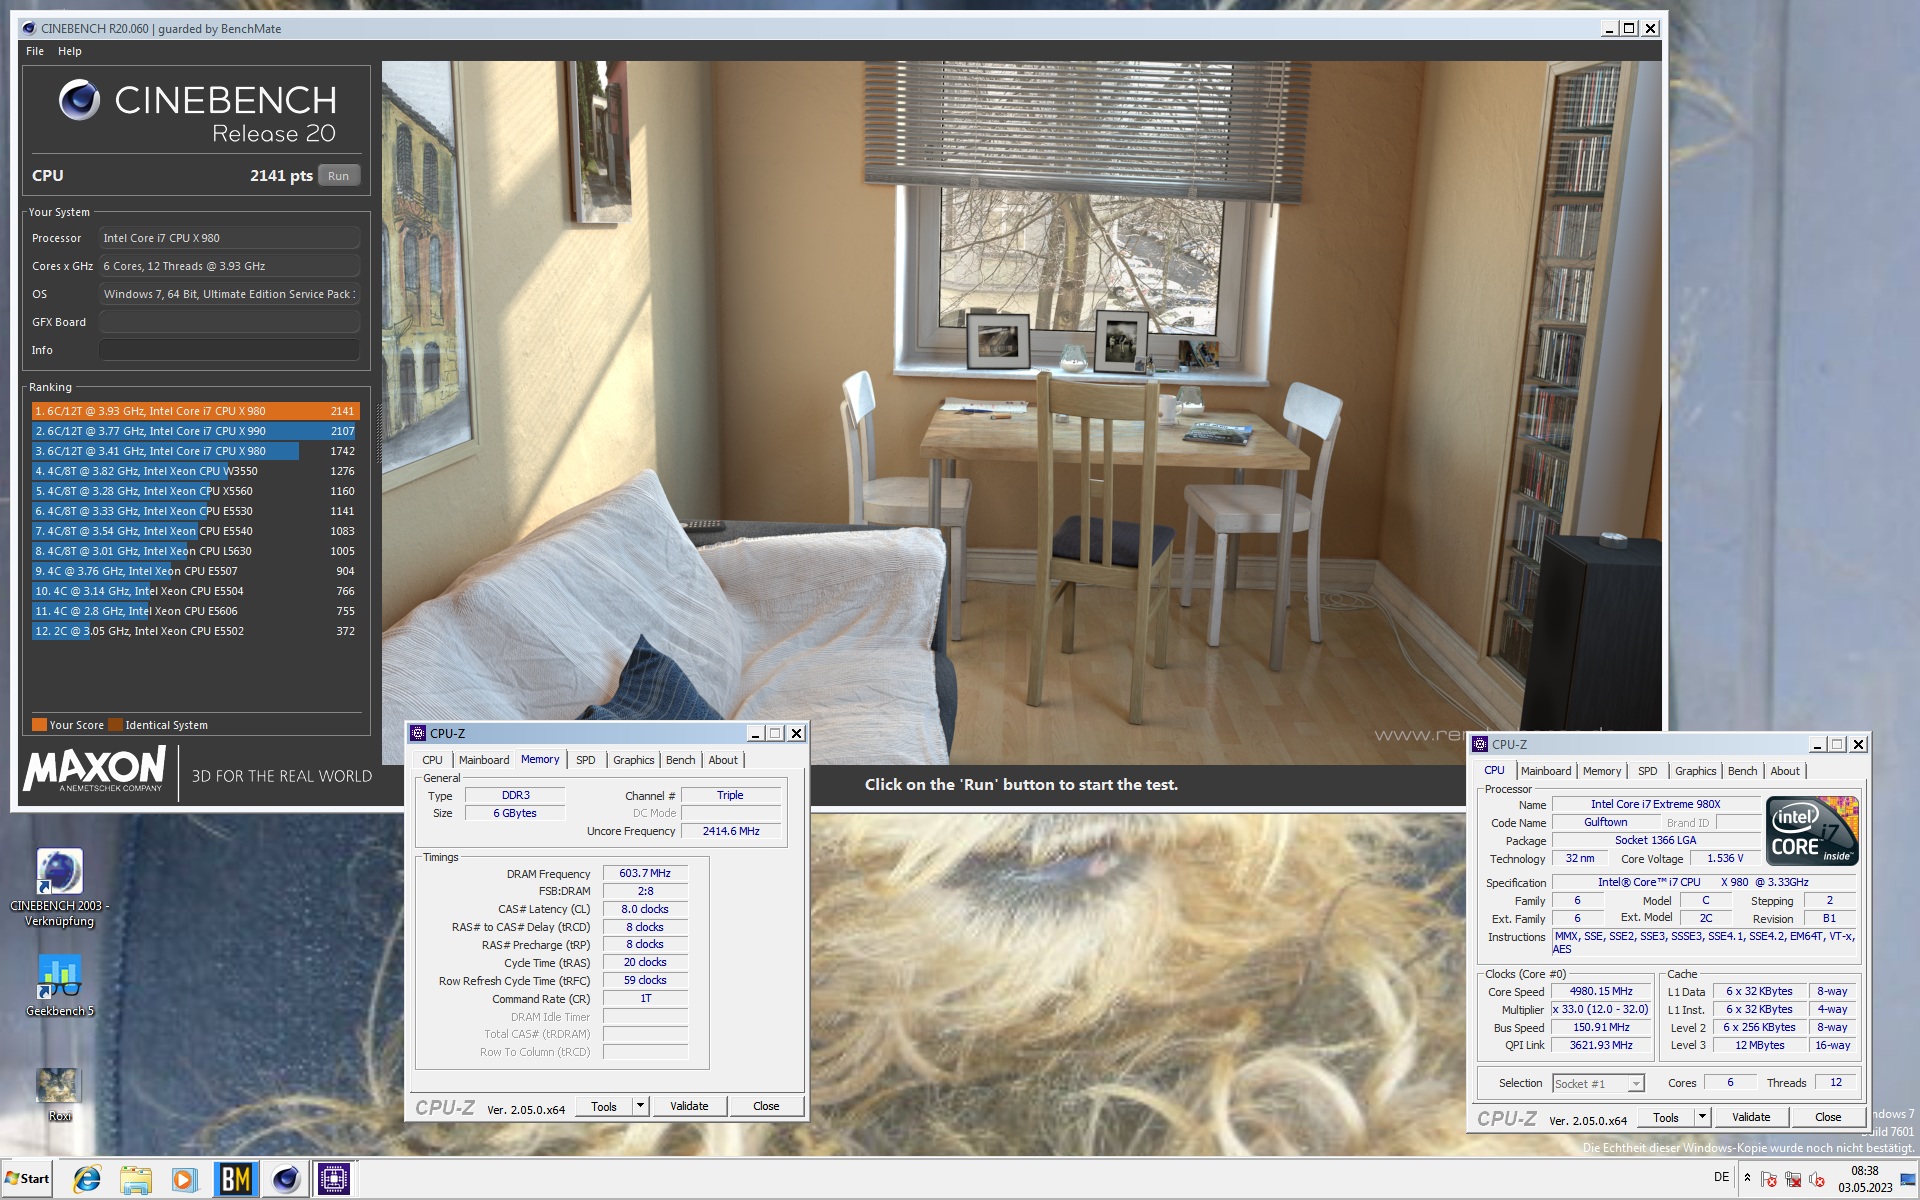Open the tray clock showing 08:38
Screen dimensions: 1920x1200
1864,1179
